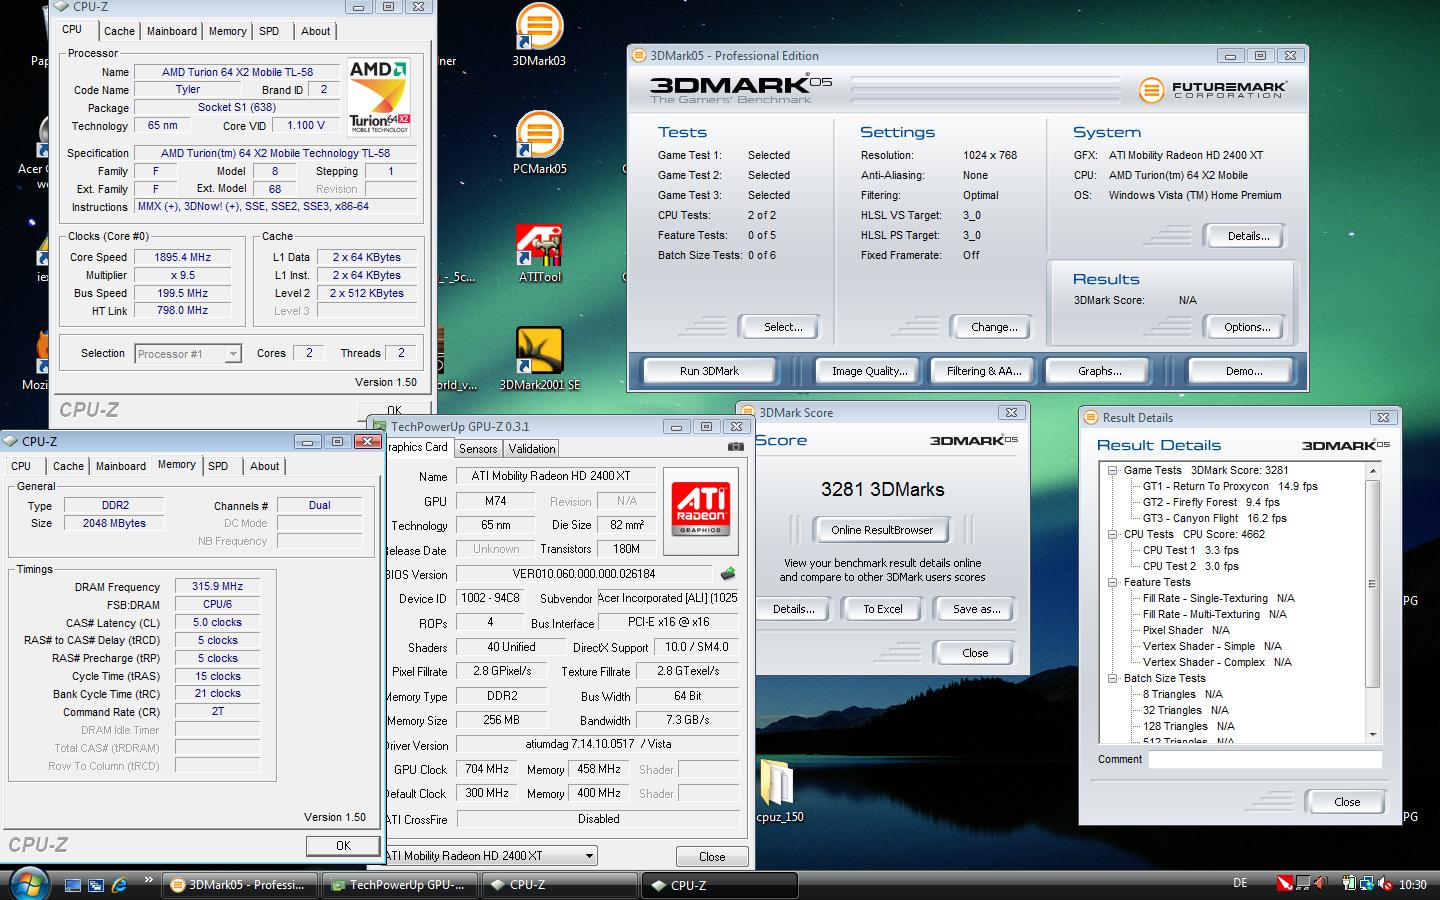Click Details... in 3DMark Score window
Image resolution: width=1440 pixels, height=900 pixels.
click(x=793, y=609)
